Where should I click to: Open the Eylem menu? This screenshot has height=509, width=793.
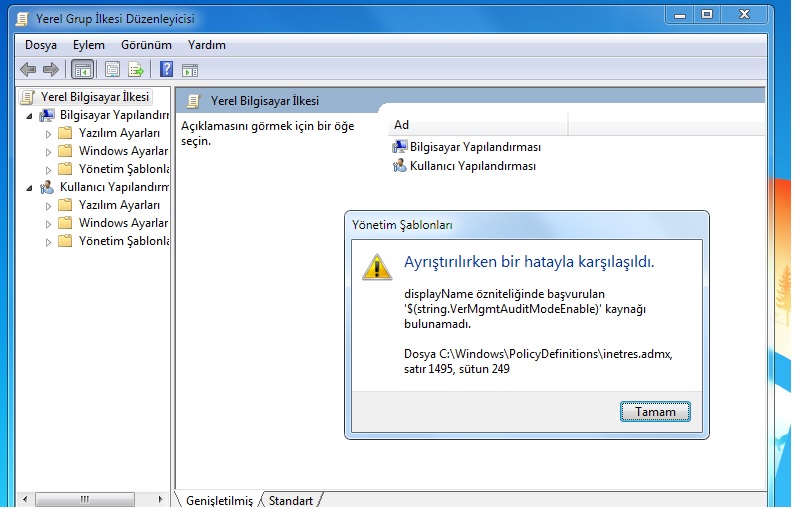(89, 45)
